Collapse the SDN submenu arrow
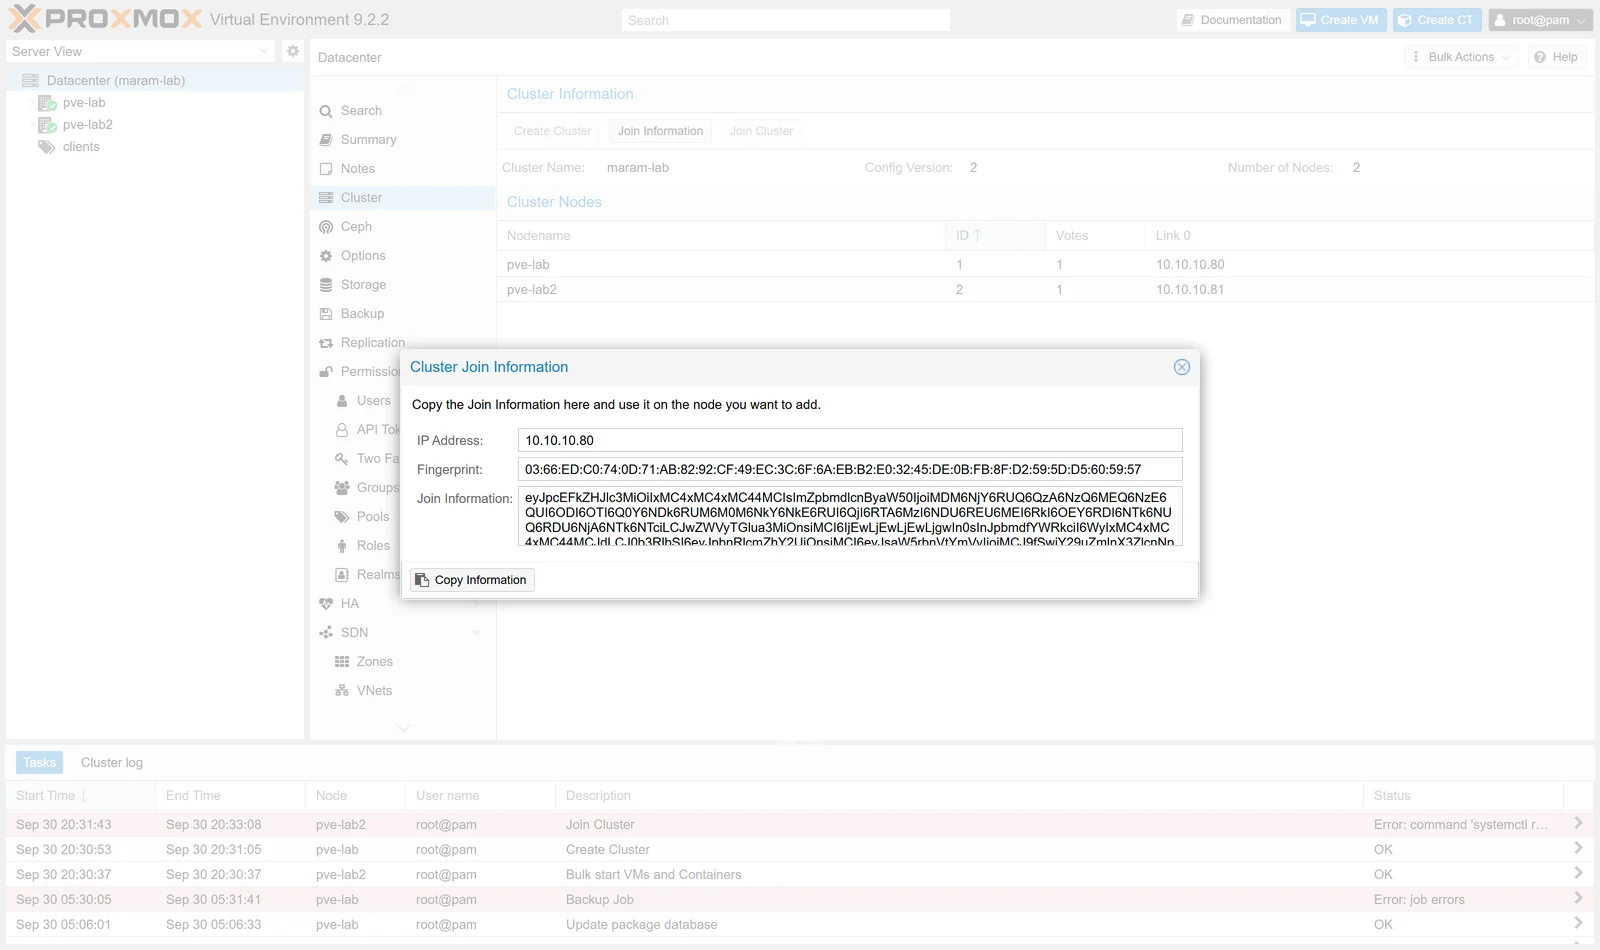1600x950 pixels. 476,633
